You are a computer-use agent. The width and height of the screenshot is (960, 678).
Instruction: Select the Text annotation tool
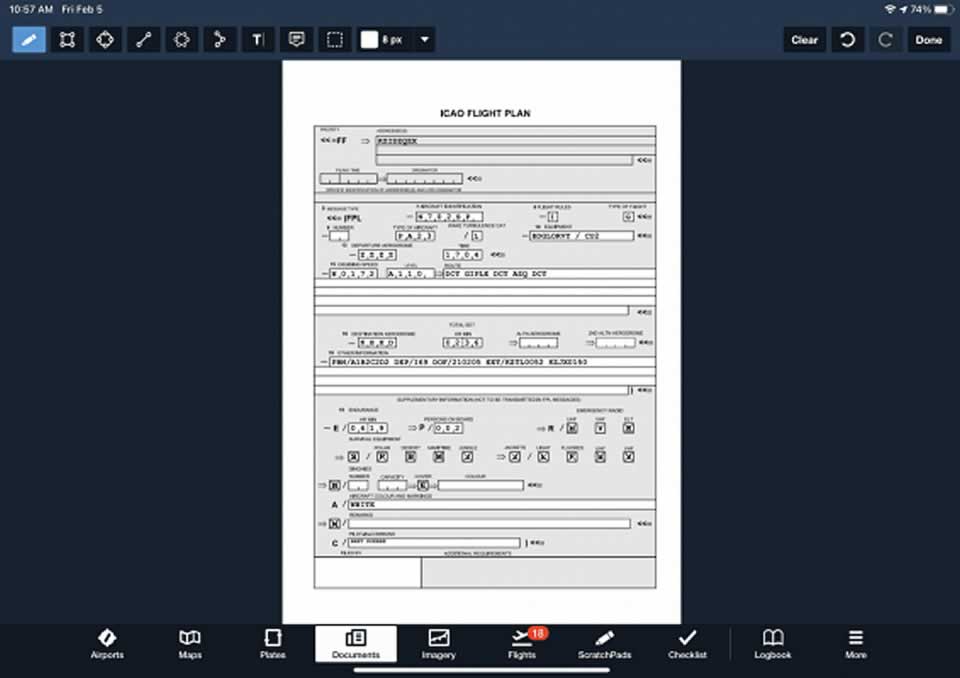coord(258,40)
